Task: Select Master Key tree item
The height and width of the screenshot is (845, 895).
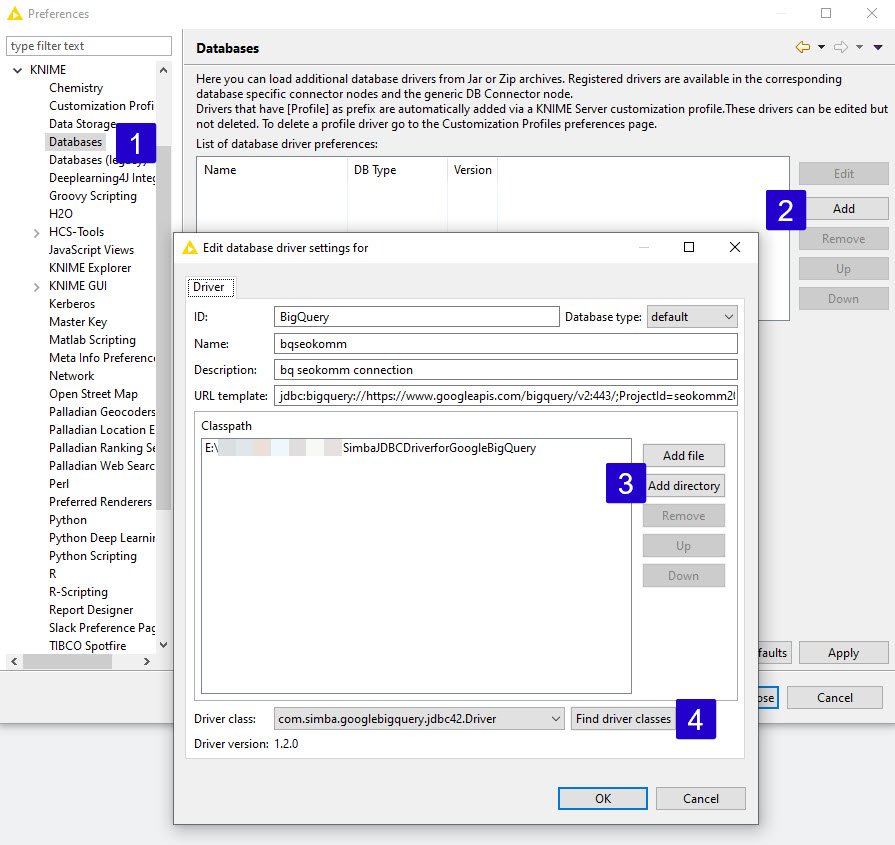Action: [78, 322]
